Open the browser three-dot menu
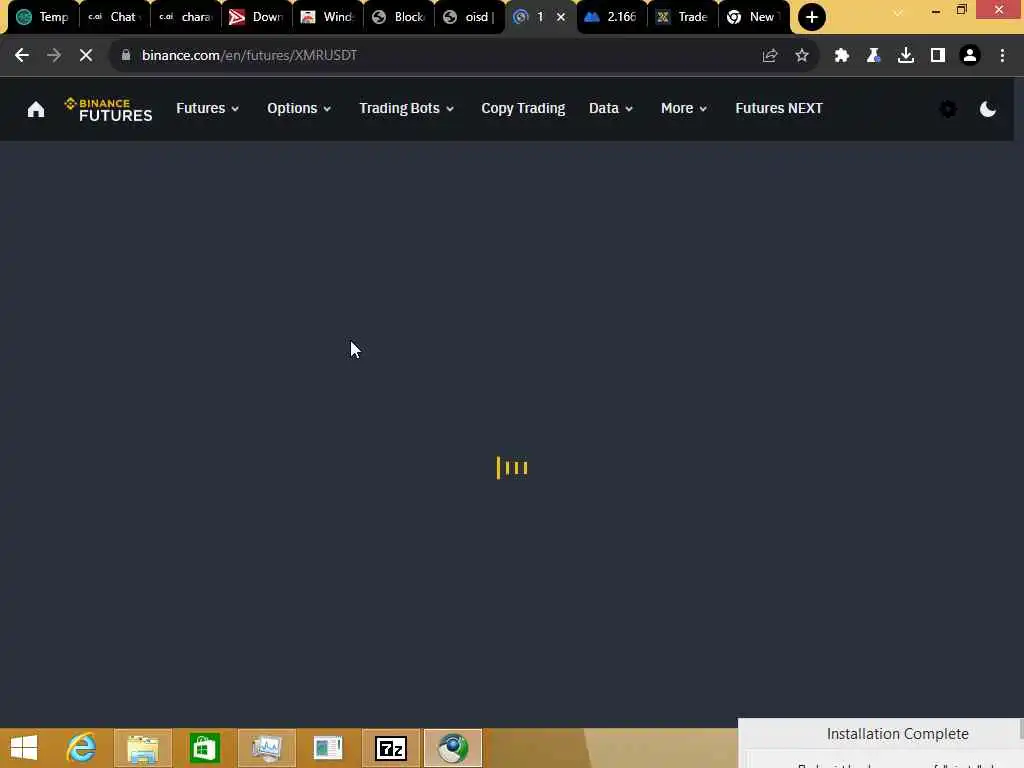 click(1002, 56)
